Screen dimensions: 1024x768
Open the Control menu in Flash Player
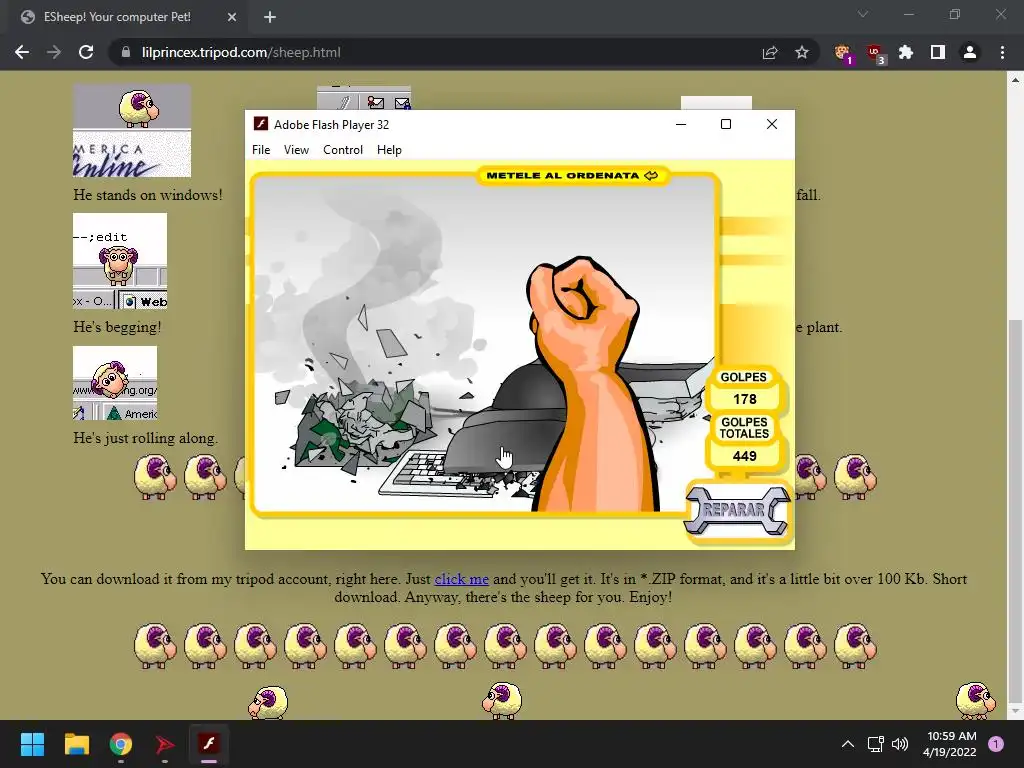click(x=343, y=150)
